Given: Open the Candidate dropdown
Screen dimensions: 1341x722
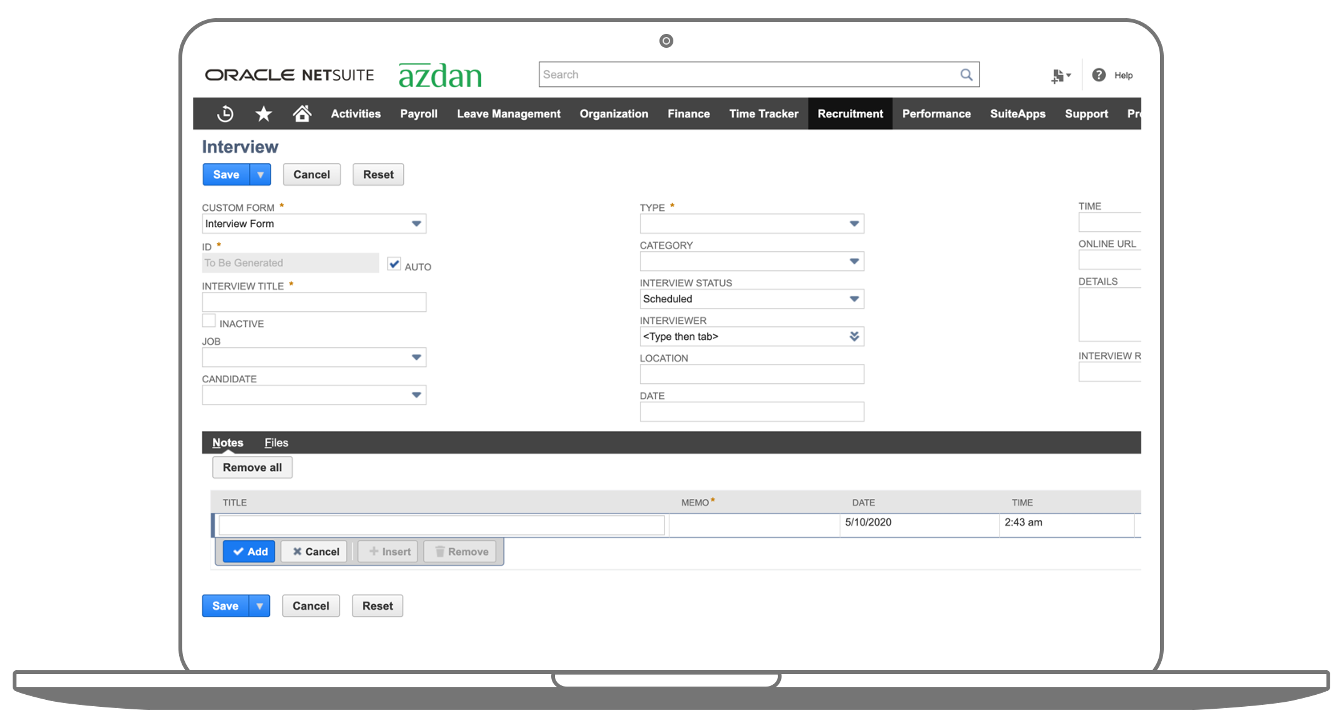Looking at the screenshot, I should 415,395.
